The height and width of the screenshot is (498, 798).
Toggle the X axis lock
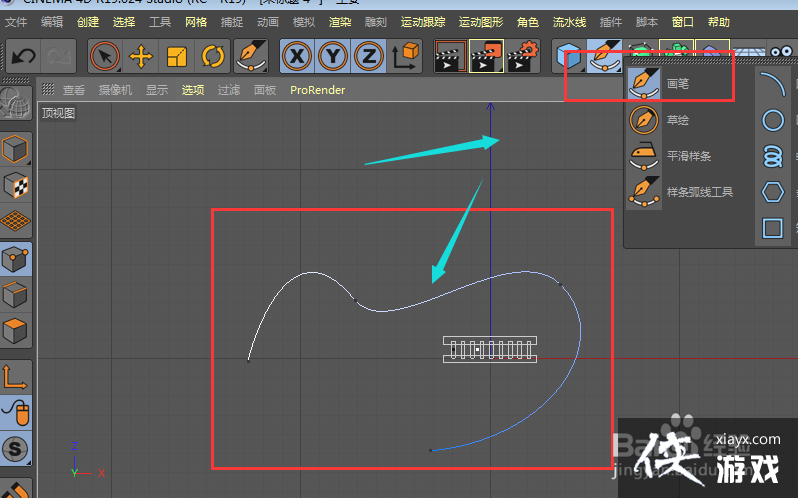pos(297,56)
